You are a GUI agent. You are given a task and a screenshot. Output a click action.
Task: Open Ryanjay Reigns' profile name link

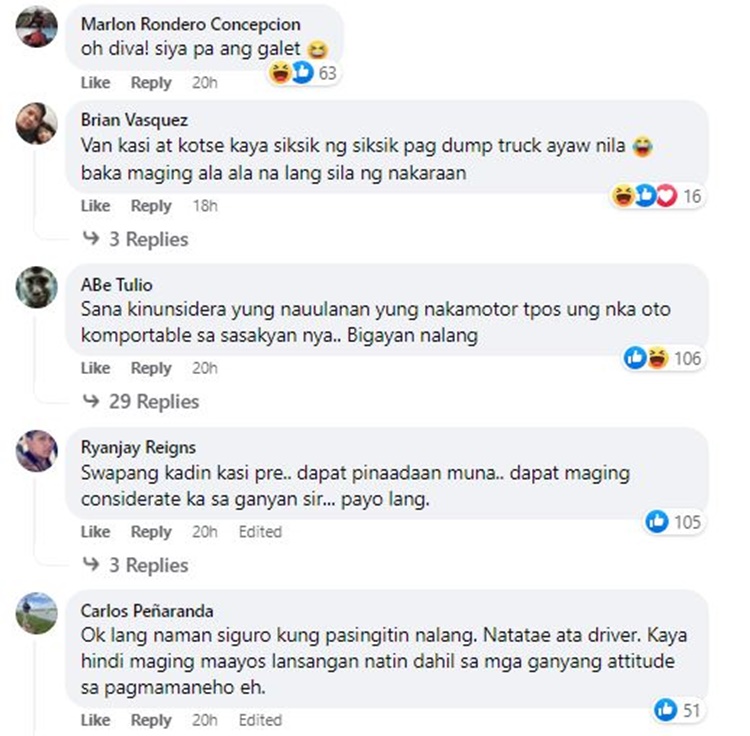click(138, 448)
